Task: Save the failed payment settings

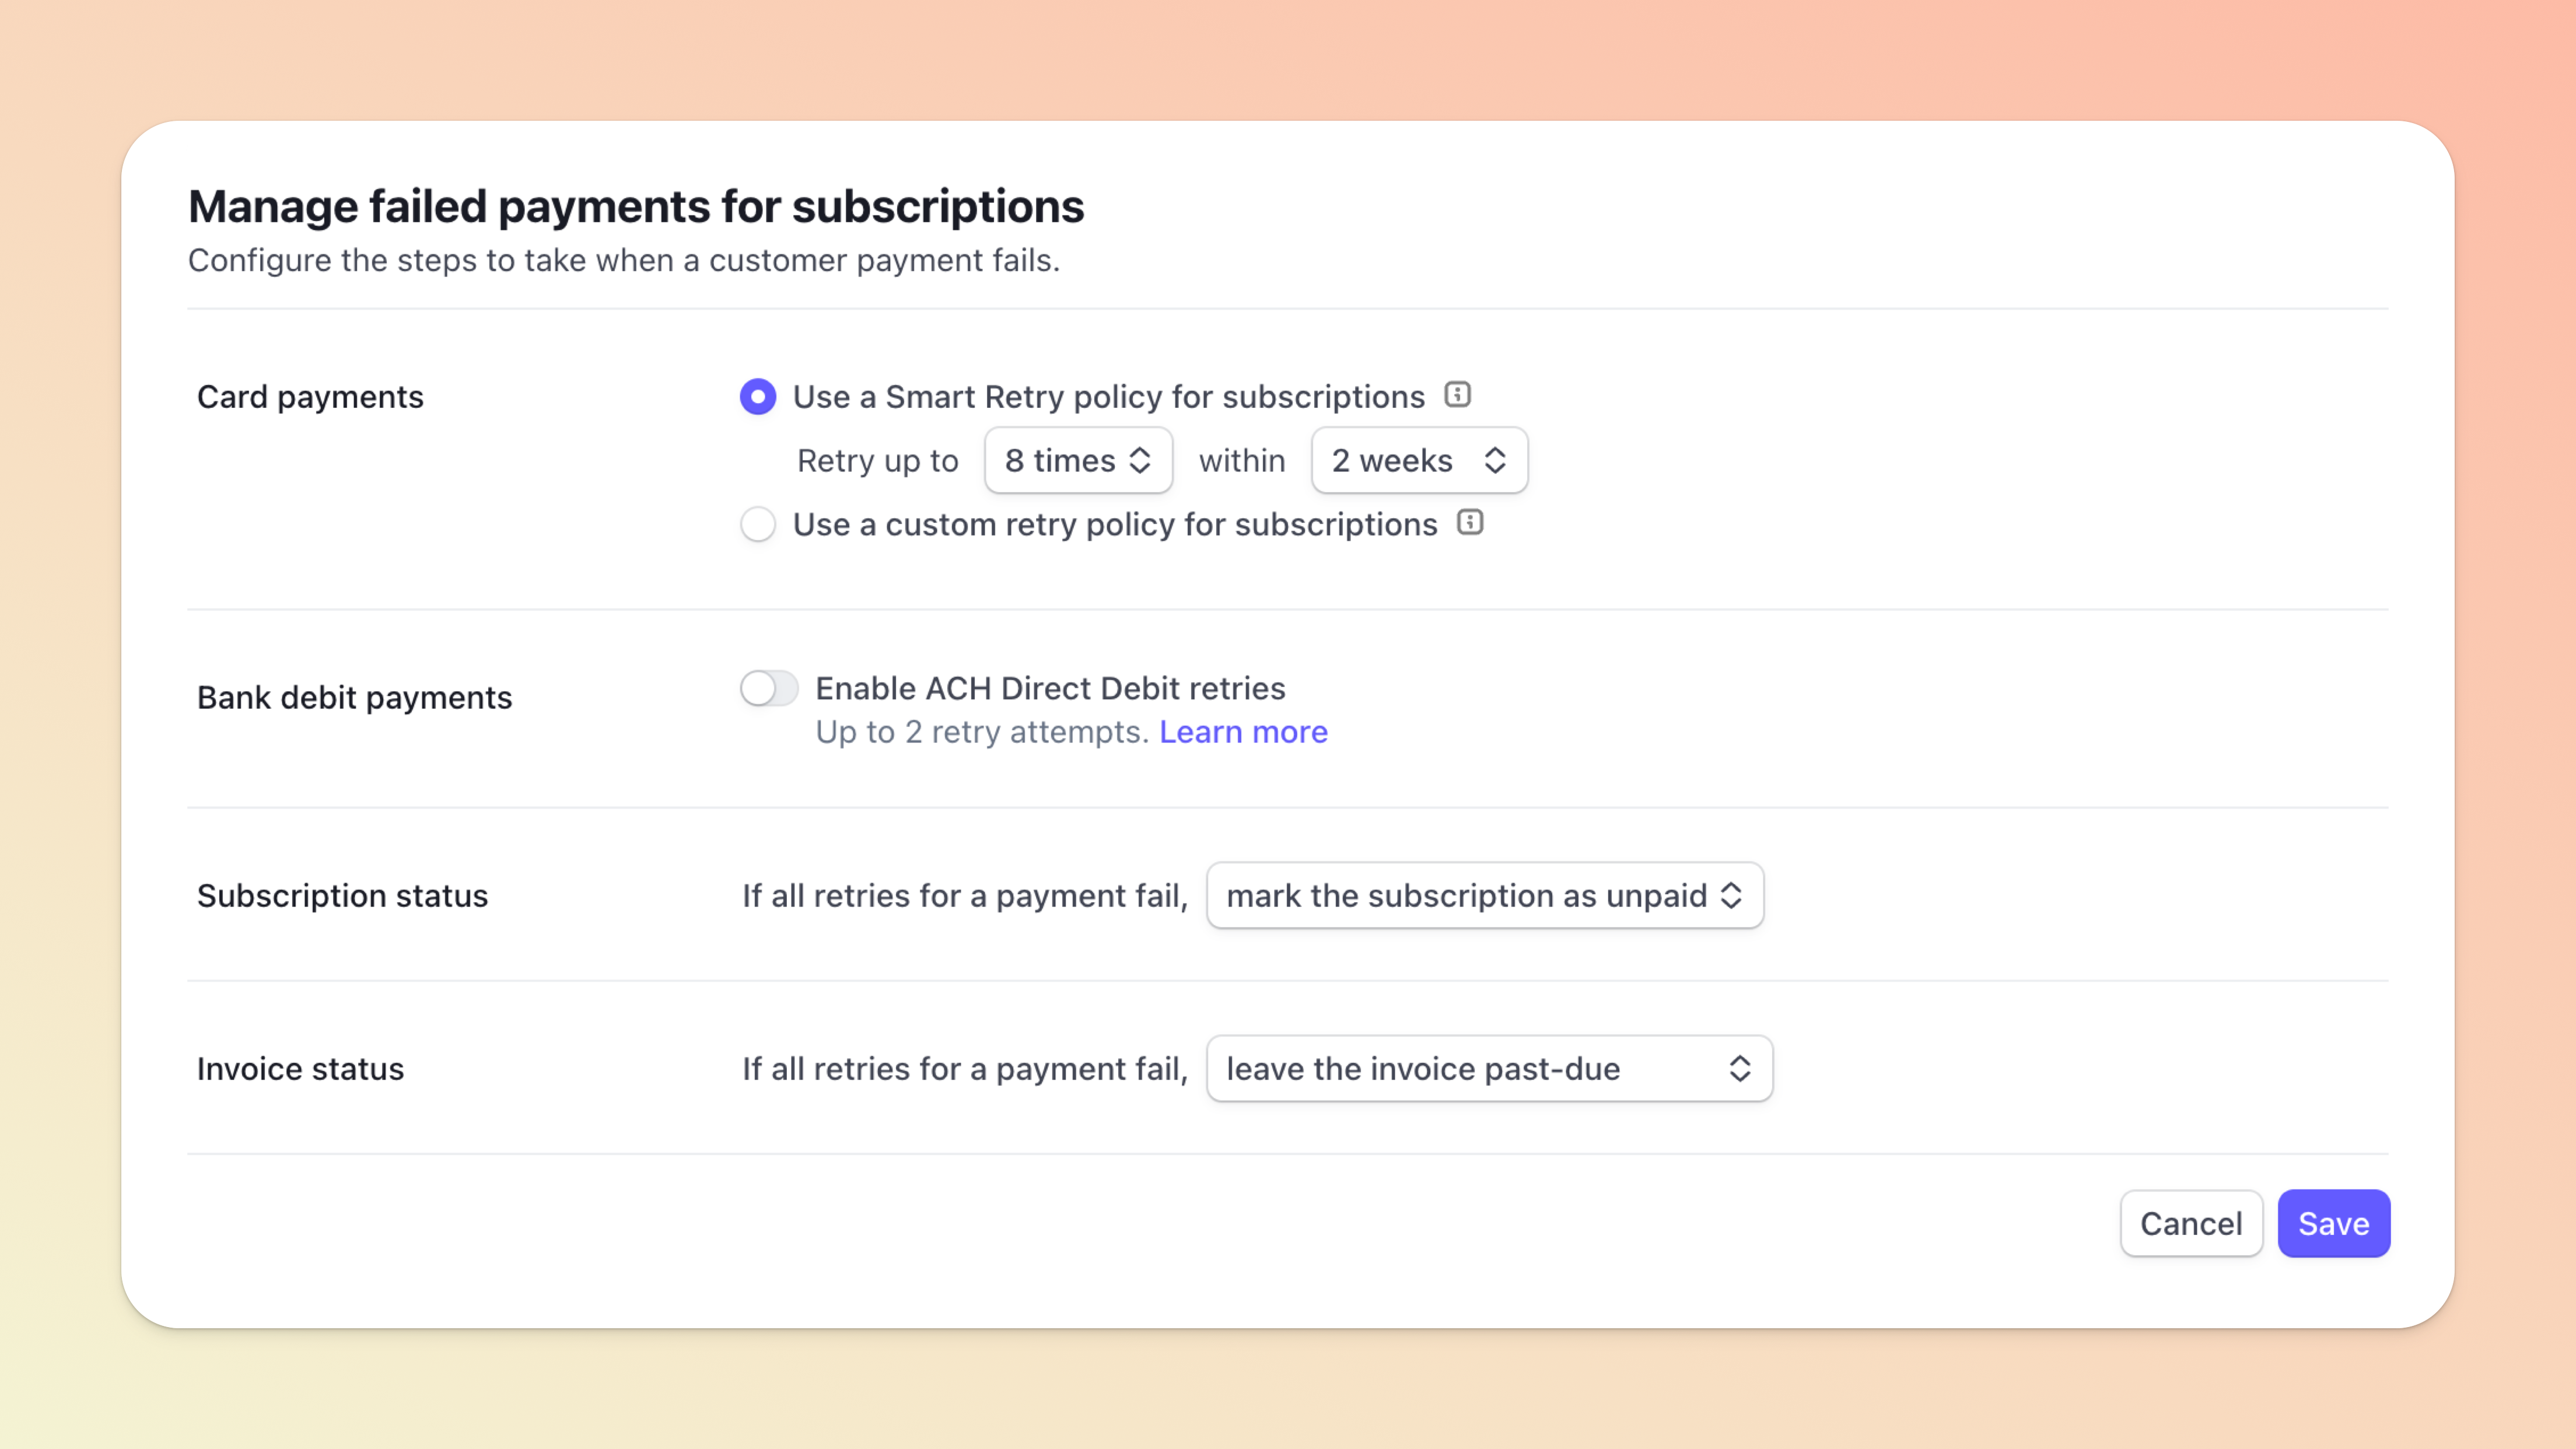Action: click(x=2333, y=1223)
